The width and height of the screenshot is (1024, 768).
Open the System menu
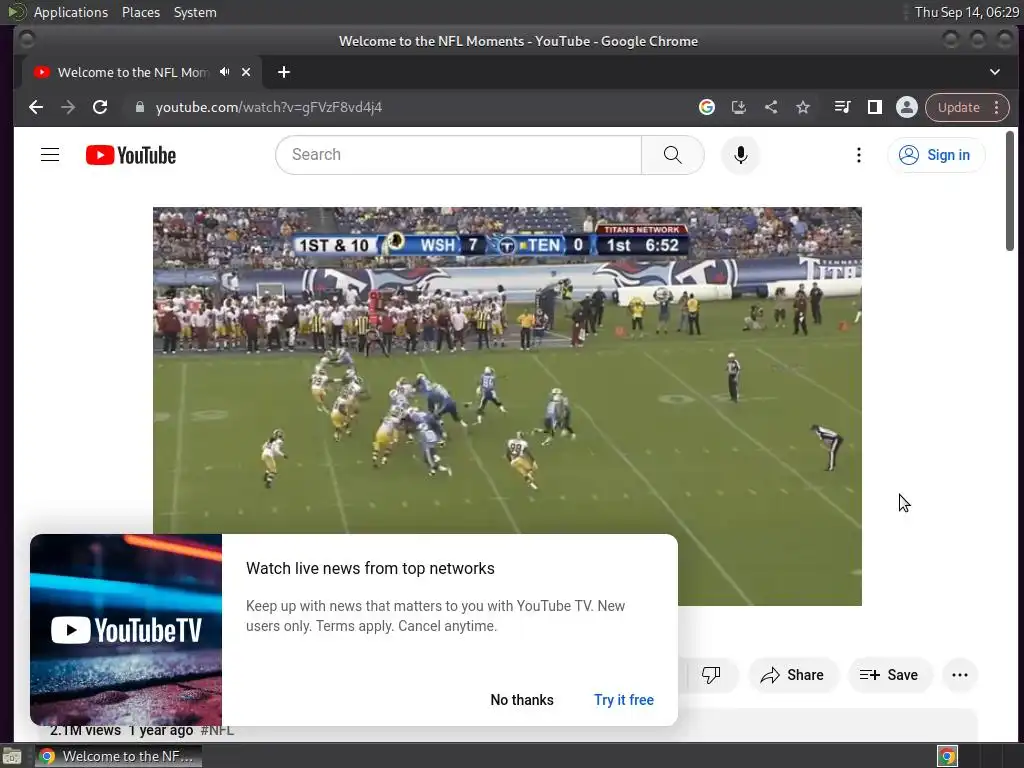pyautogui.click(x=195, y=12)
